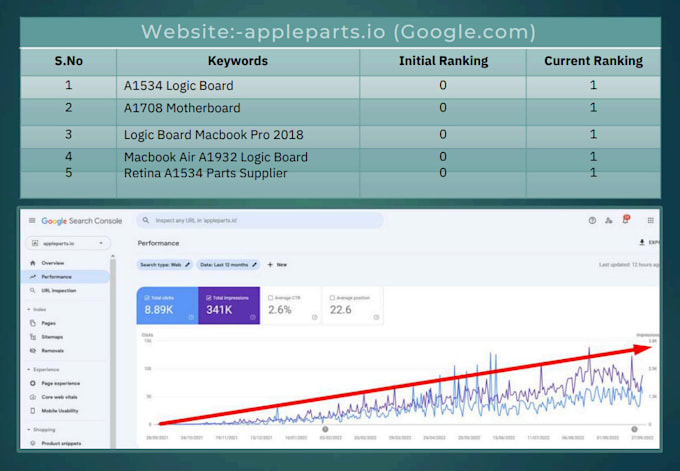The width and height of the screenshot is (680, 471).
Task: Click the URL inspection magnifier icon in sidebar
Action: (x=33, y=290)
